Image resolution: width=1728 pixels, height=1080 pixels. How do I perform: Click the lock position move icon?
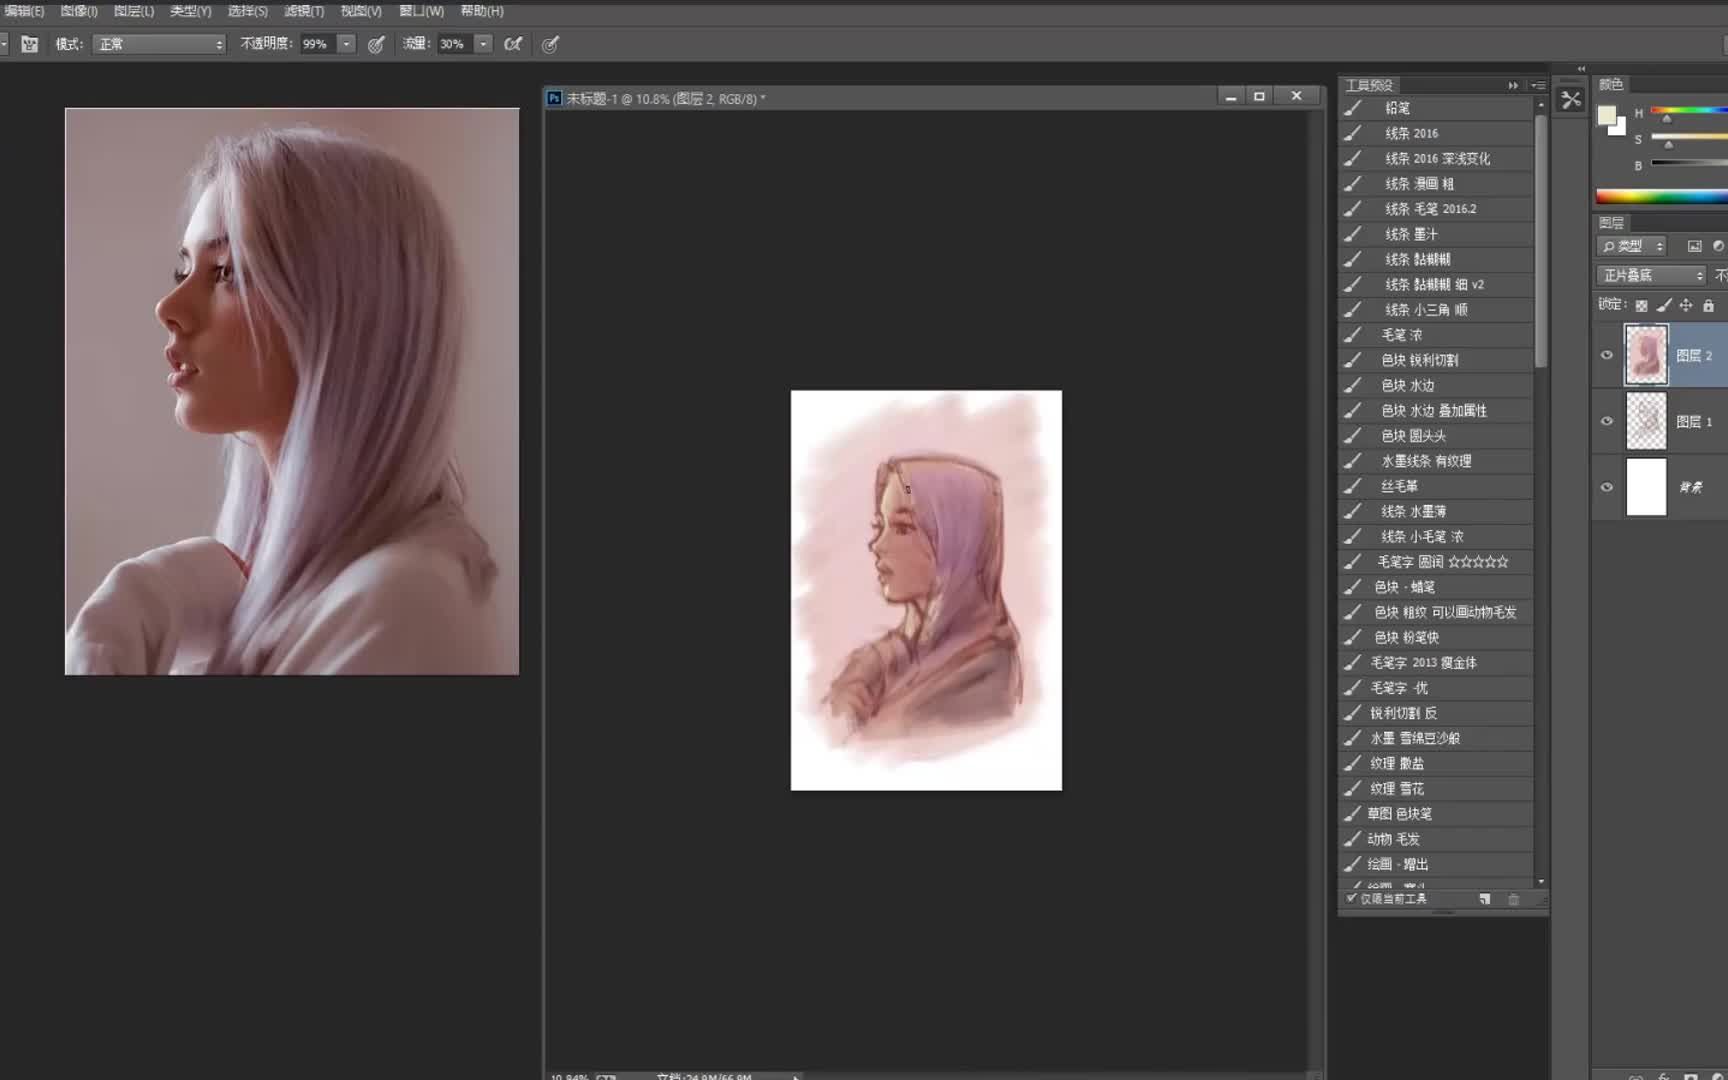(1686, 305)
